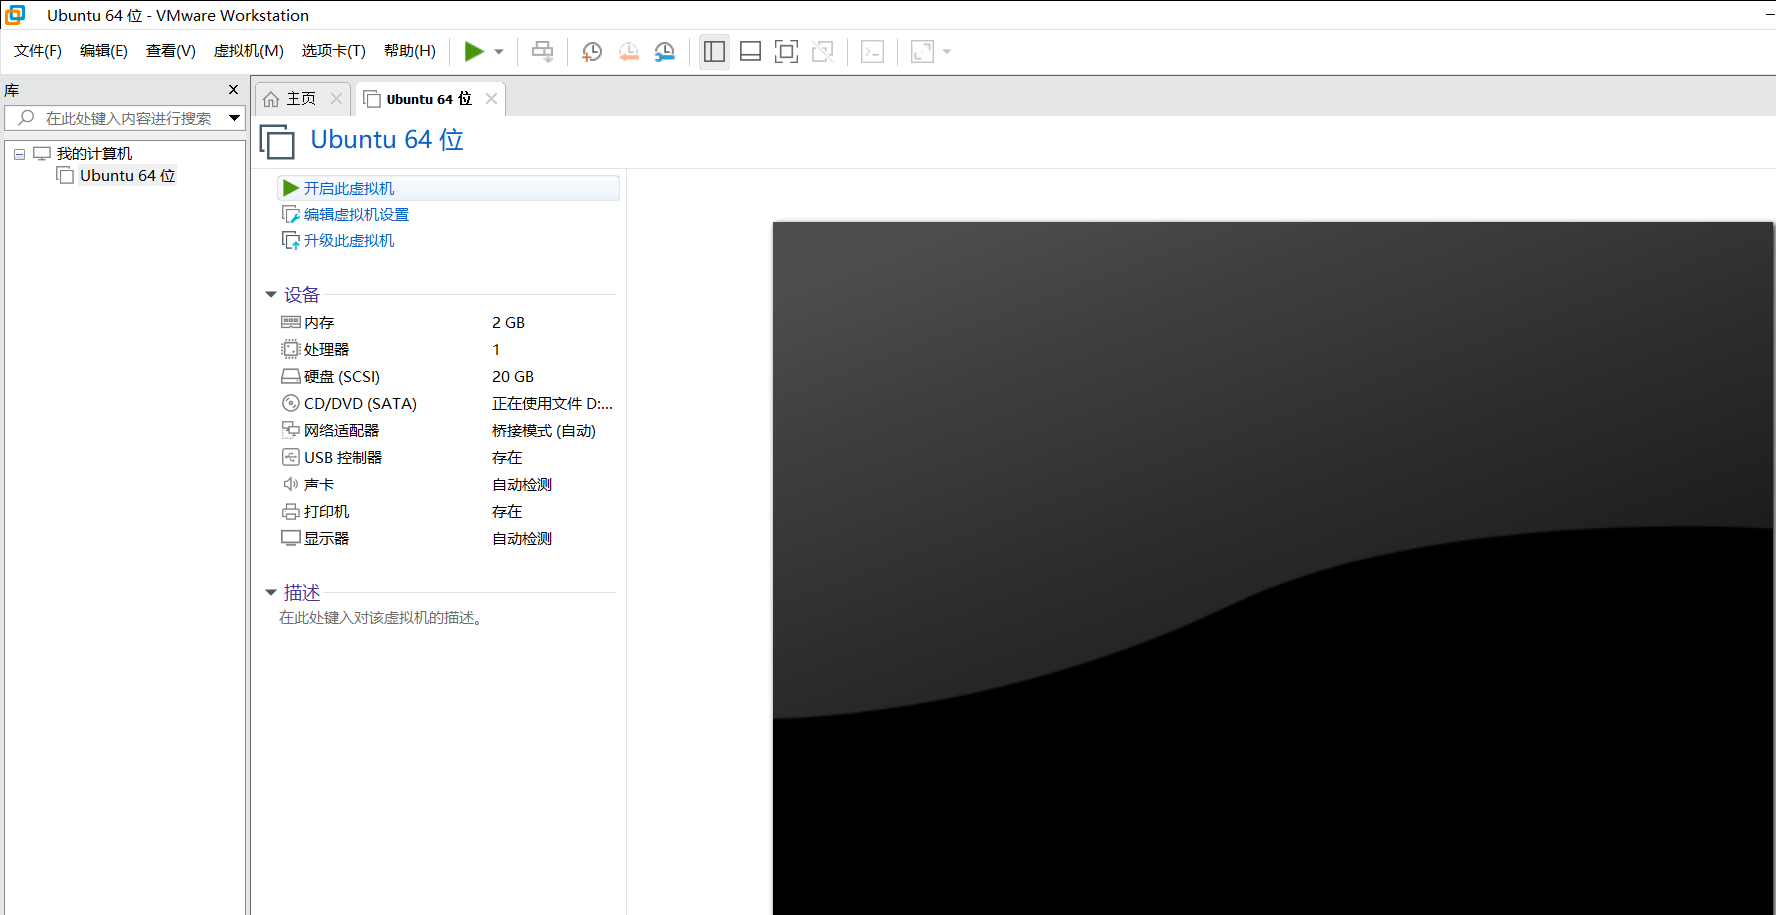Viewport: 1776px width, 915px height.
Task: Click the console view toolbar icon
Action: [x=872, y=51]
